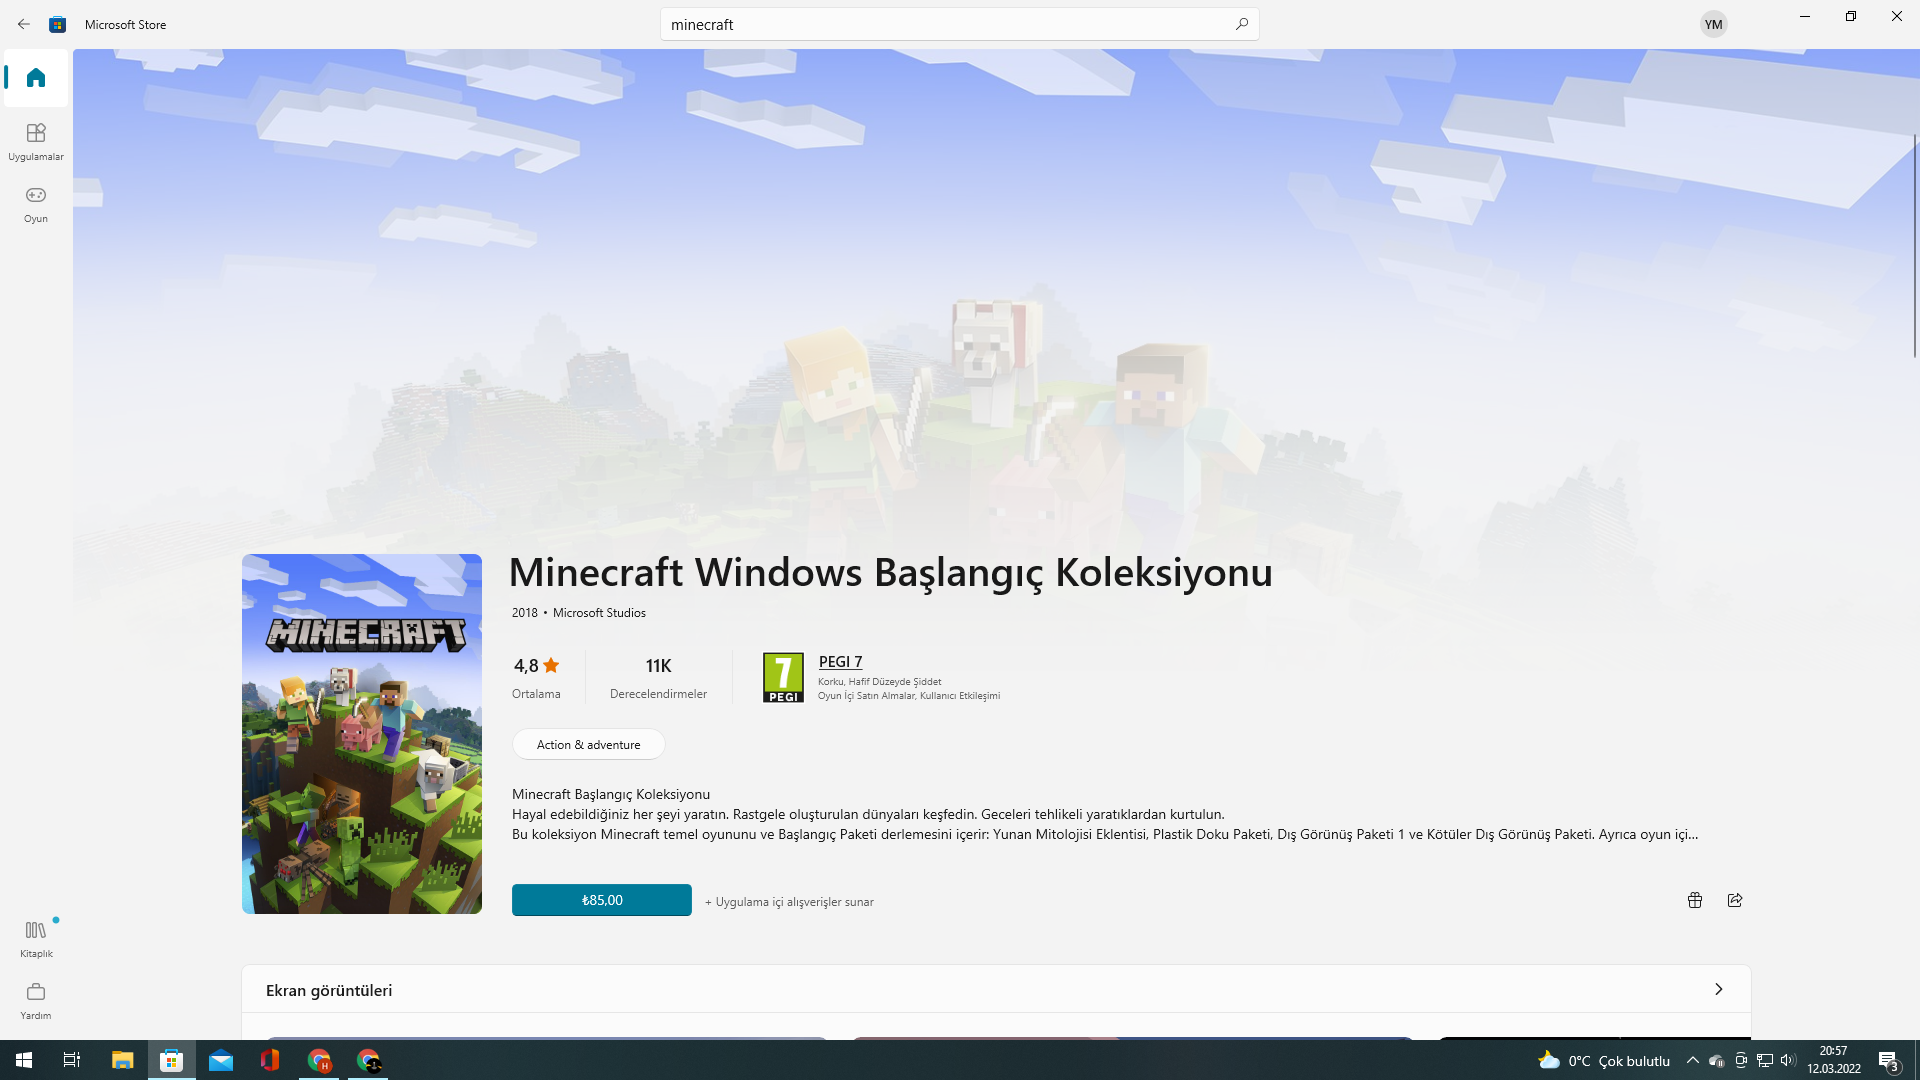The image size is (1920, 1080).
Task: Click the back arrow icon
Action: click(x=24, y=24)
